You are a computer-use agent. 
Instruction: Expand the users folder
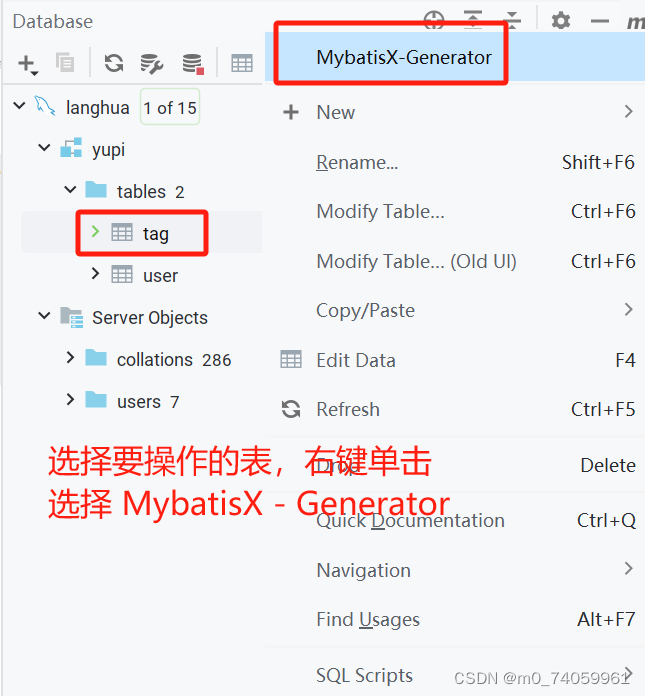[x=70, y=399]
